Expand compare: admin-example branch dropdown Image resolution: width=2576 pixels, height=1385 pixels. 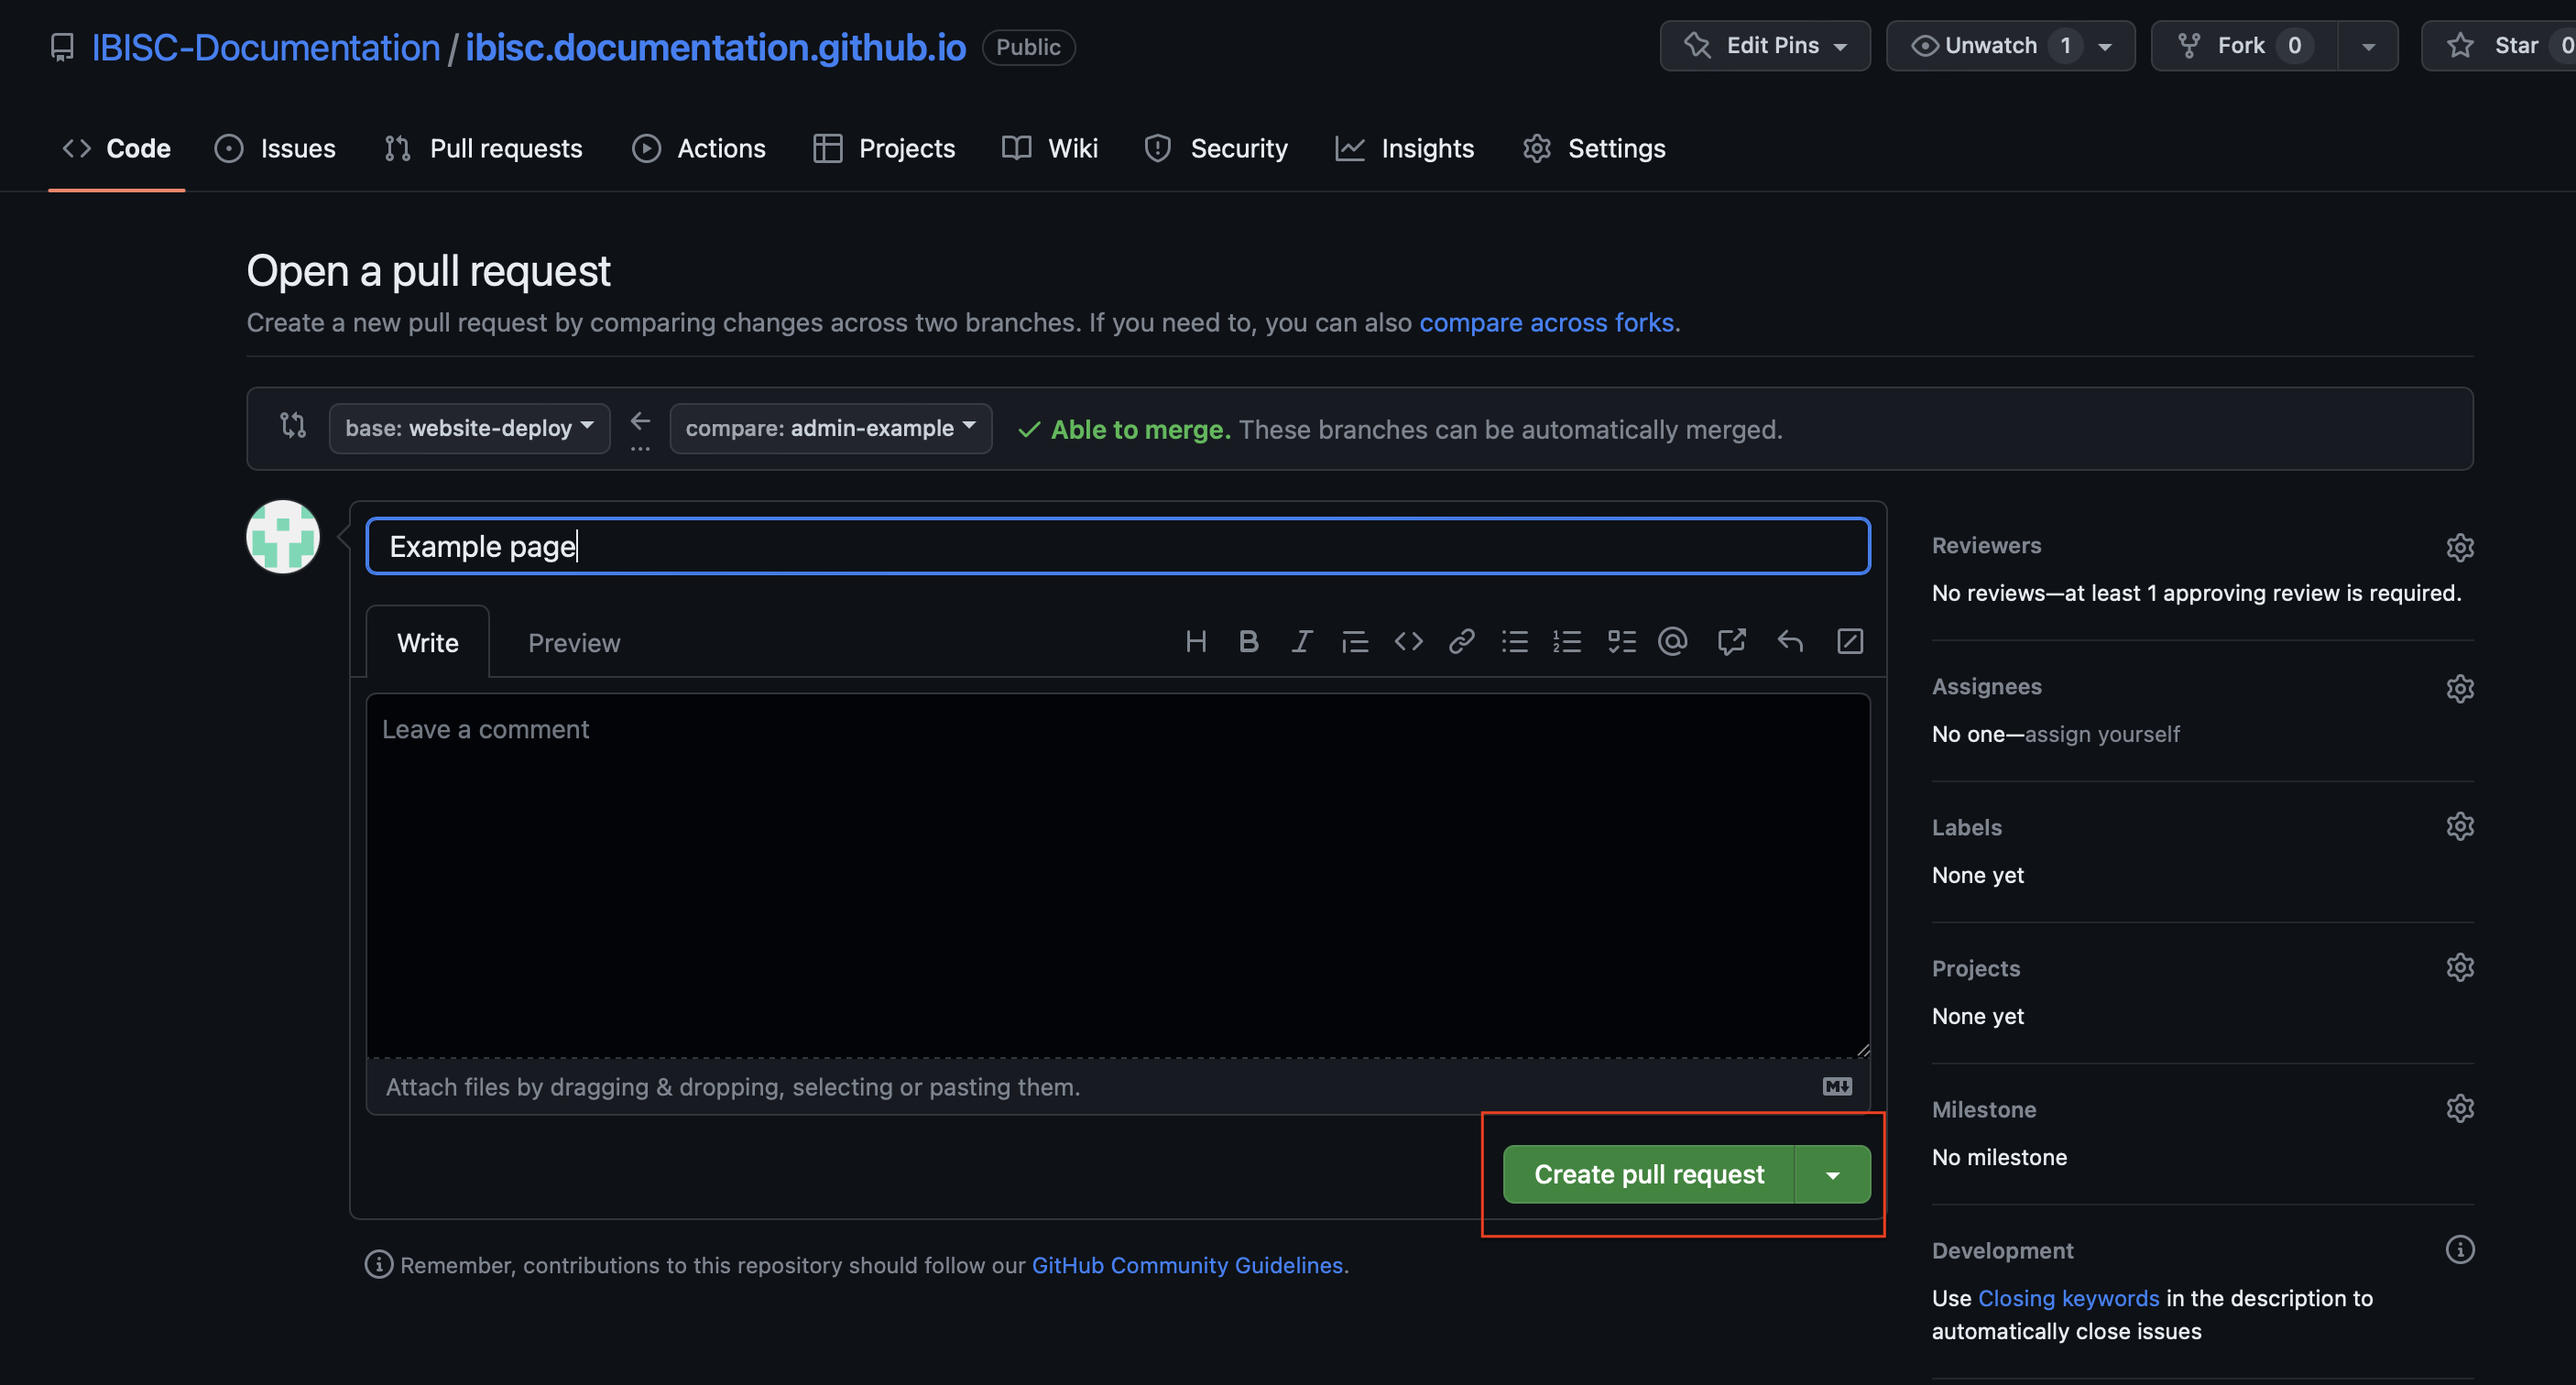click(830, 428)
